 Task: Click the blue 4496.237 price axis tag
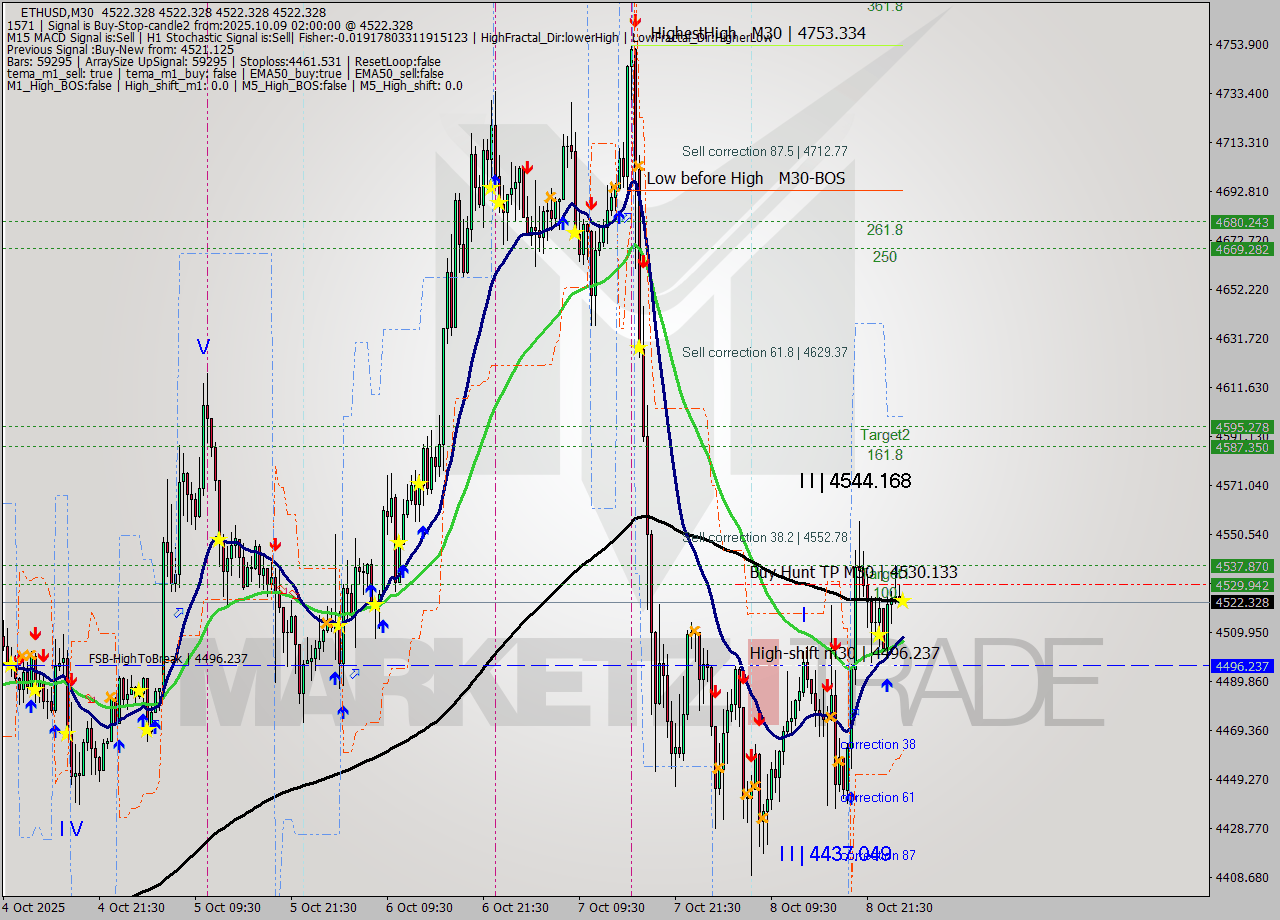point(1241,666)
